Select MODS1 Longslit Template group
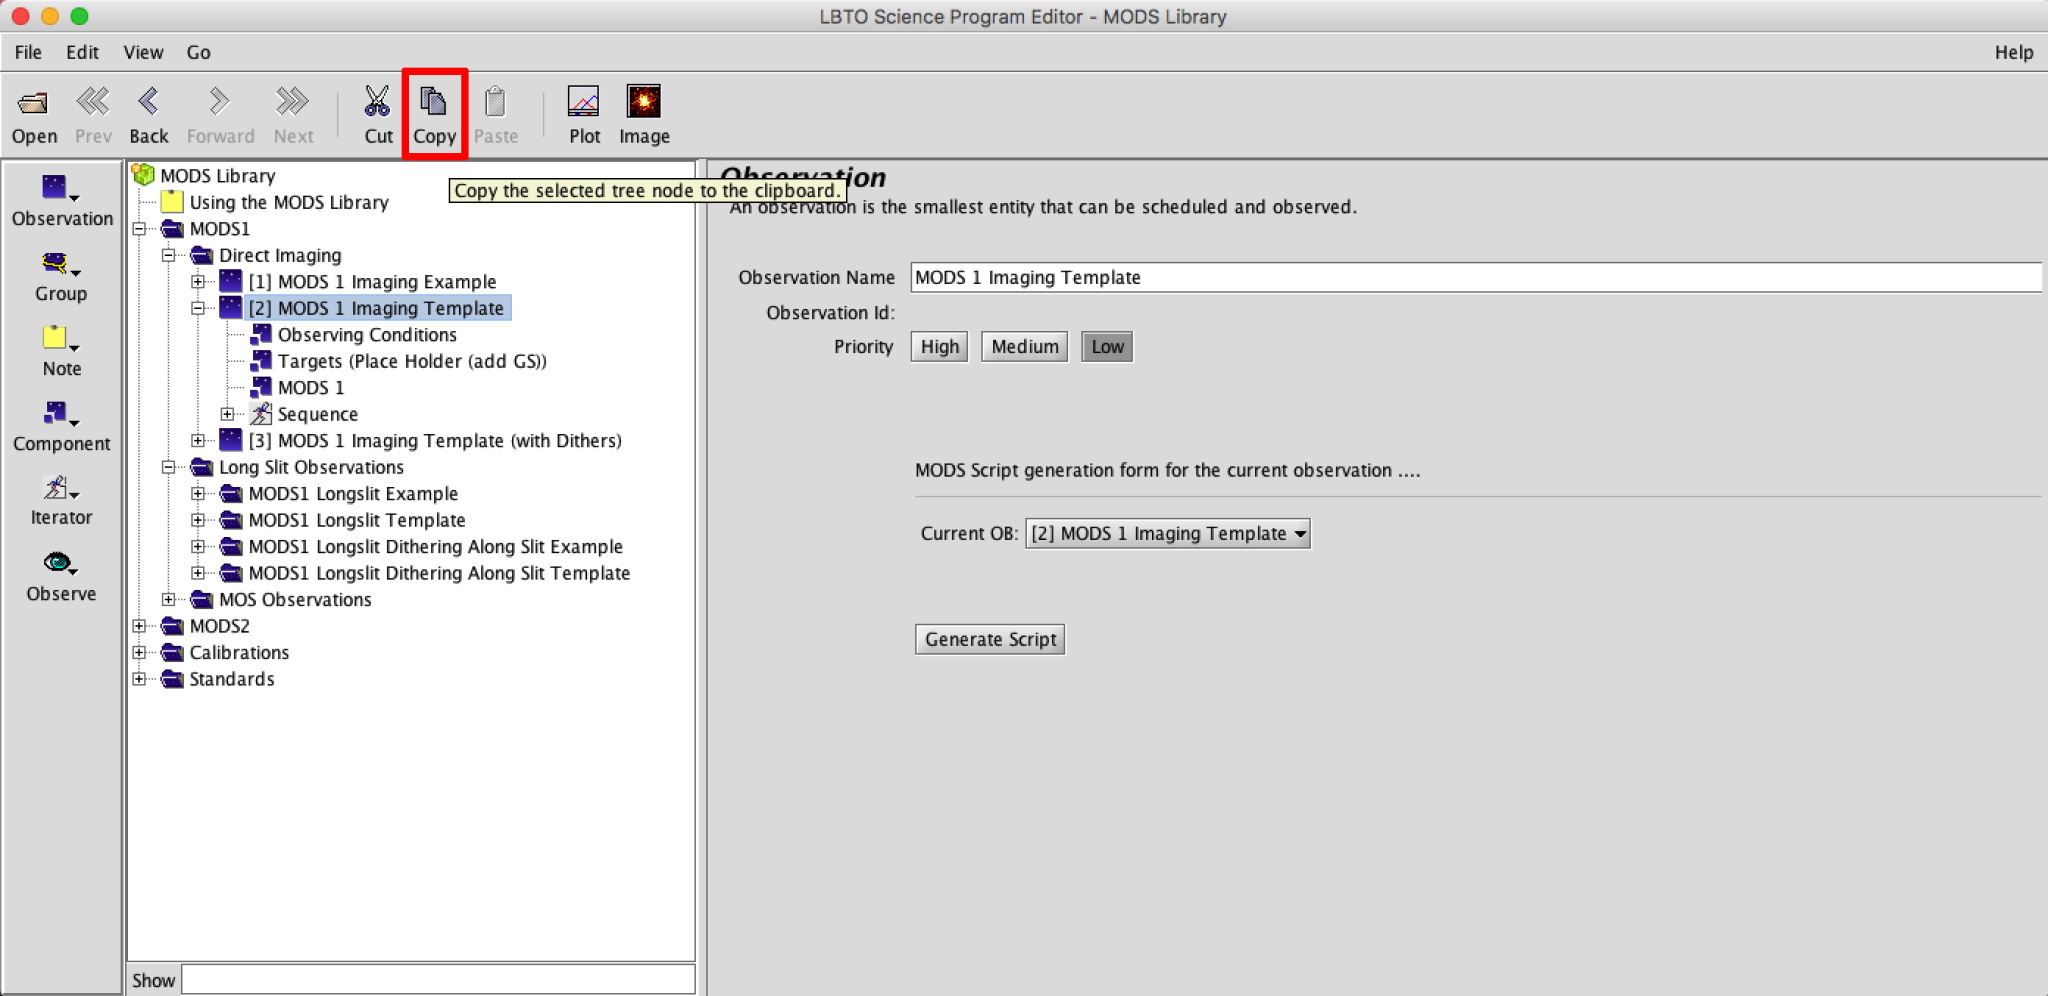The width and height of the screenshot is (2048, 996). (357, 520)
